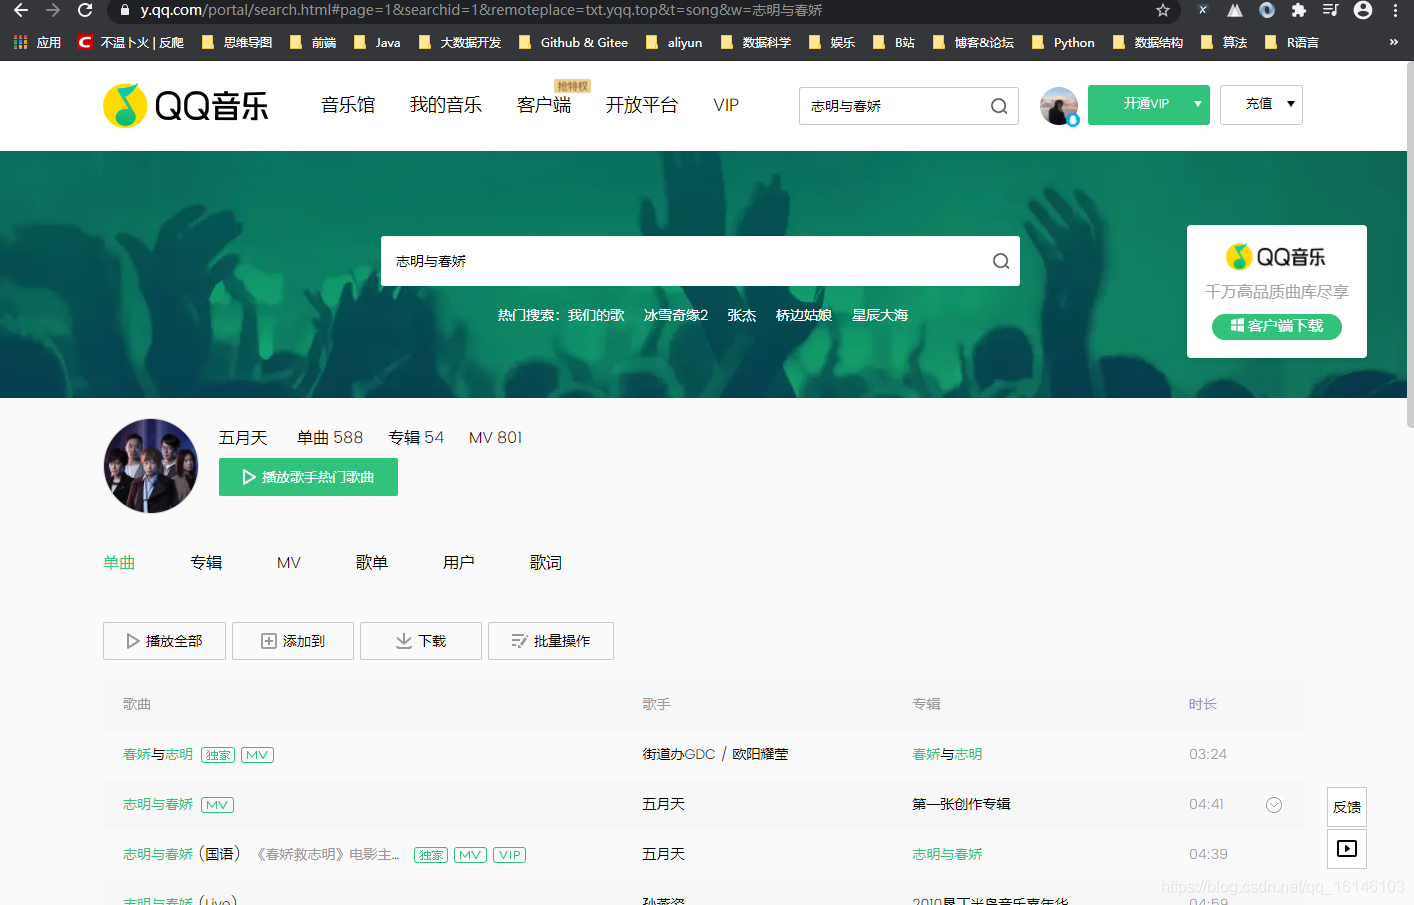Click the 客户端下载 download button
The image size is (1414, 905).
(1277, 326)
